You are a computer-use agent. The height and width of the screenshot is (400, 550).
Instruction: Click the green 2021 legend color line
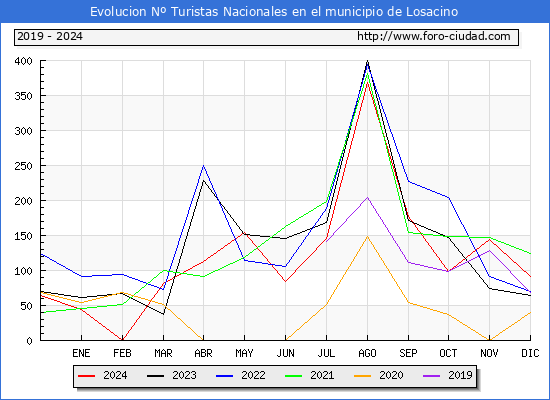(x=294, y=376)
